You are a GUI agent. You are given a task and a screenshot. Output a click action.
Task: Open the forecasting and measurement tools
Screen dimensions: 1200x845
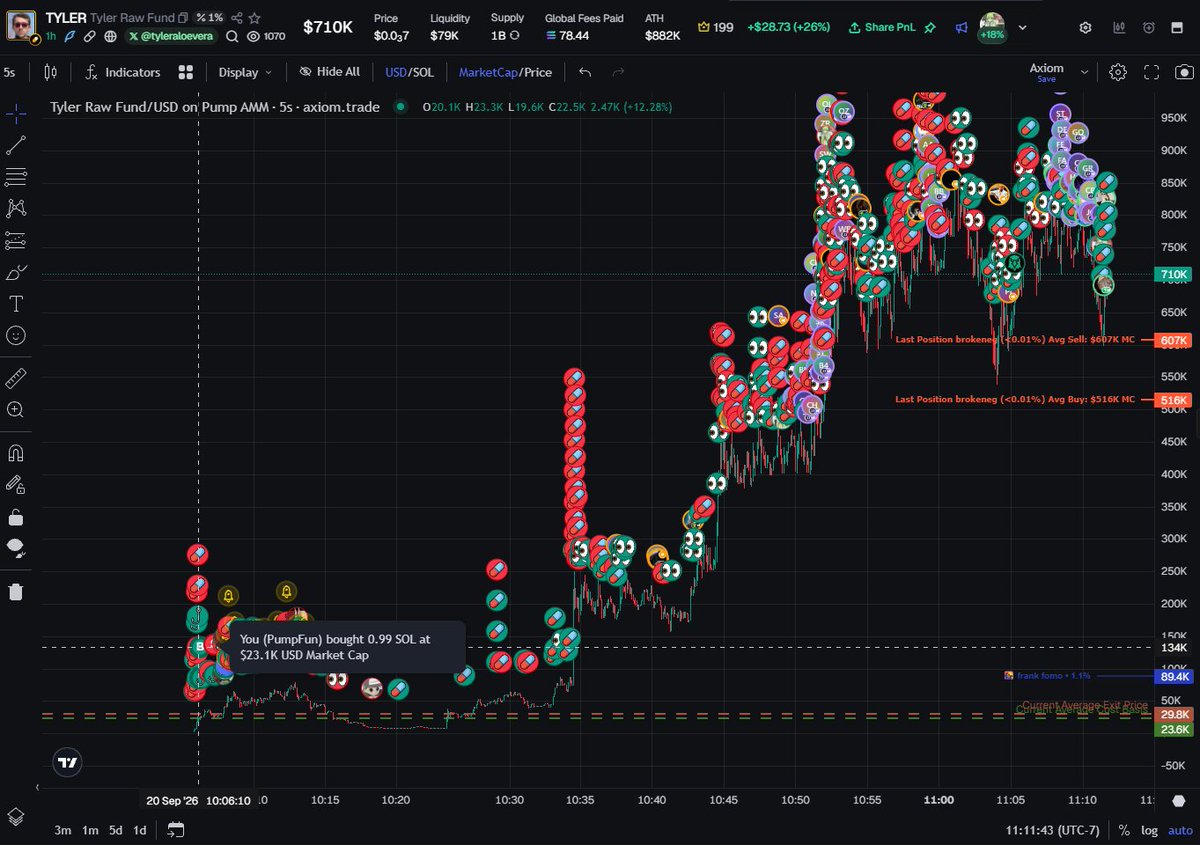click(16, 240)
